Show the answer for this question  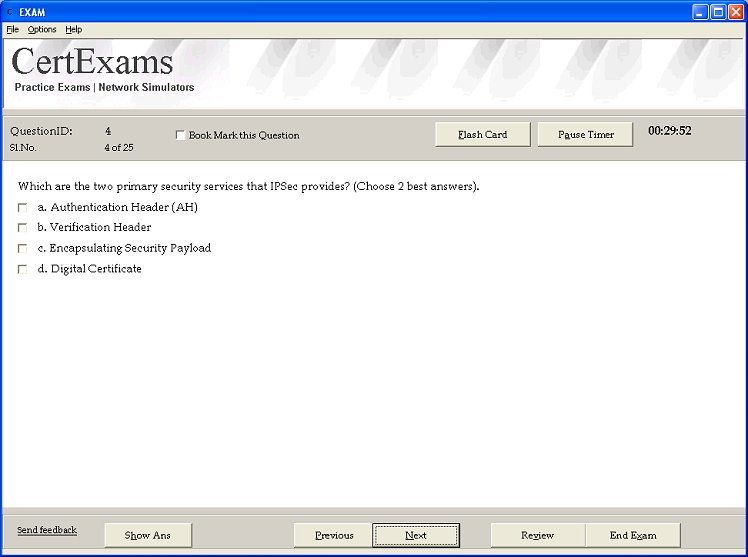coord(148,535)
